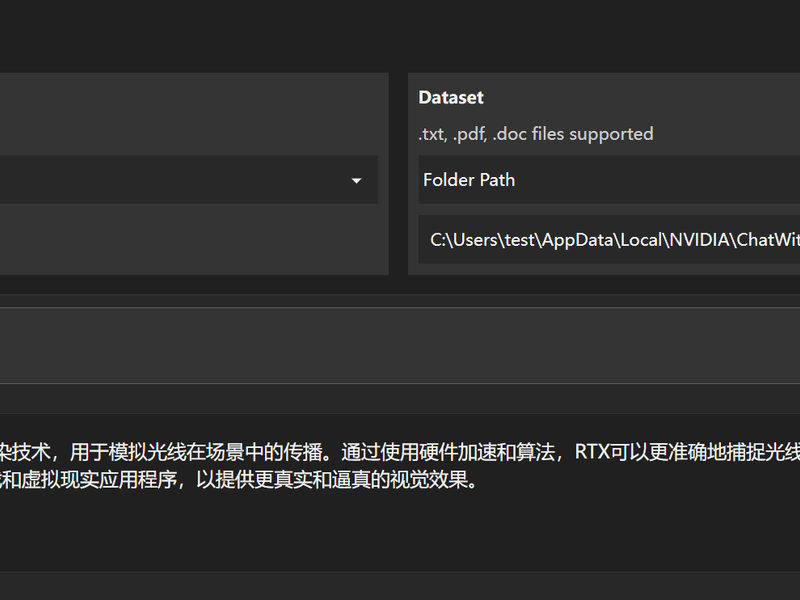Click the Folder Path label text

[469, 180]
